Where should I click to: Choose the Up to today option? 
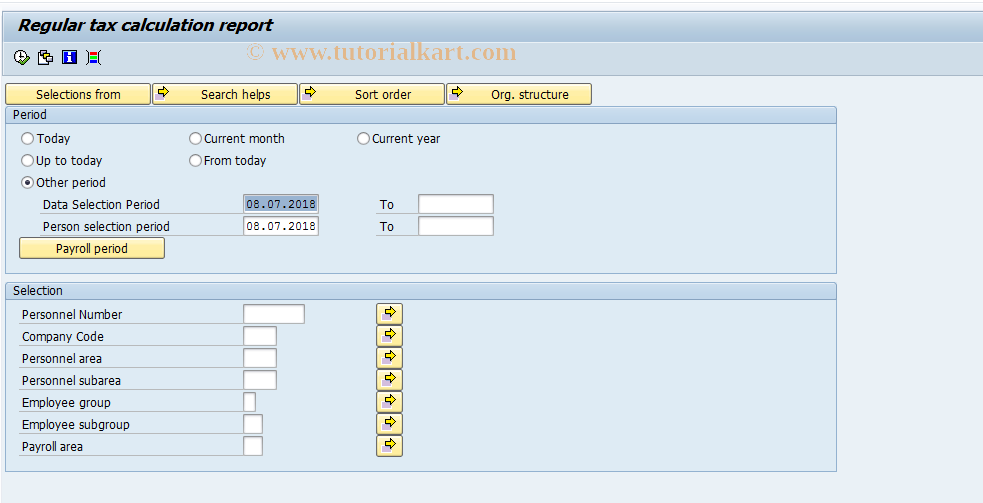tap(28, 161)
